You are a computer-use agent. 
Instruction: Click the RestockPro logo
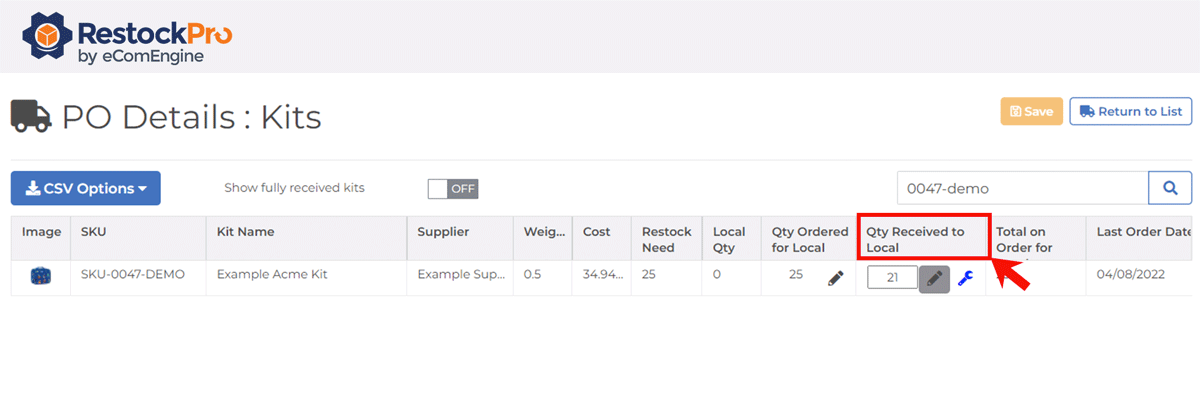127,36
